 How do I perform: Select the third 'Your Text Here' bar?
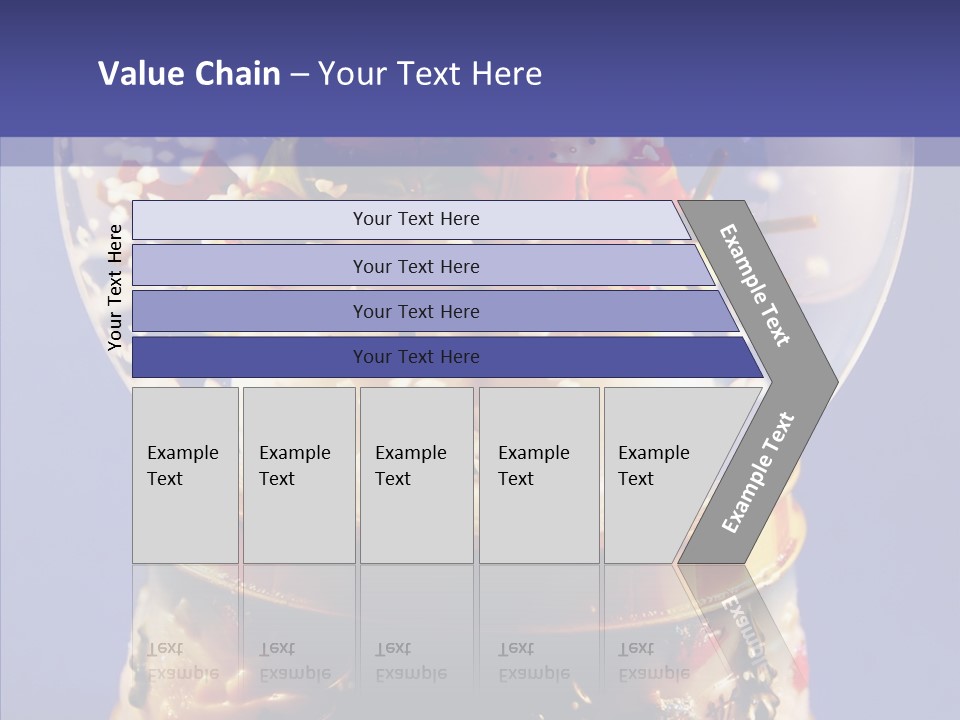click(x=416, y=311)
